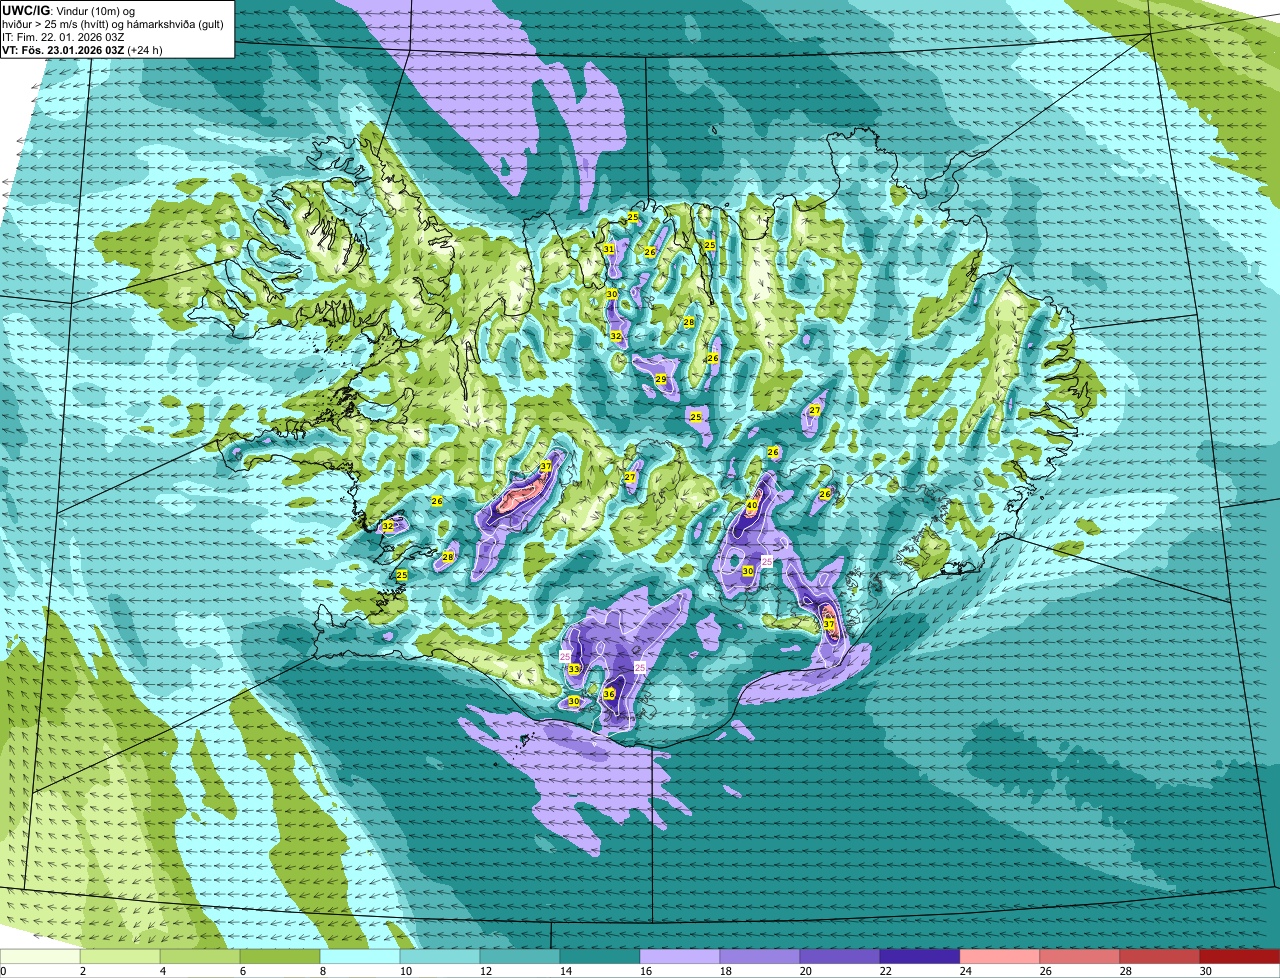Pick the 28–30 m/s red legend swatch
The height and width of the screenshot is (978, 1280).
(1160, 957)
